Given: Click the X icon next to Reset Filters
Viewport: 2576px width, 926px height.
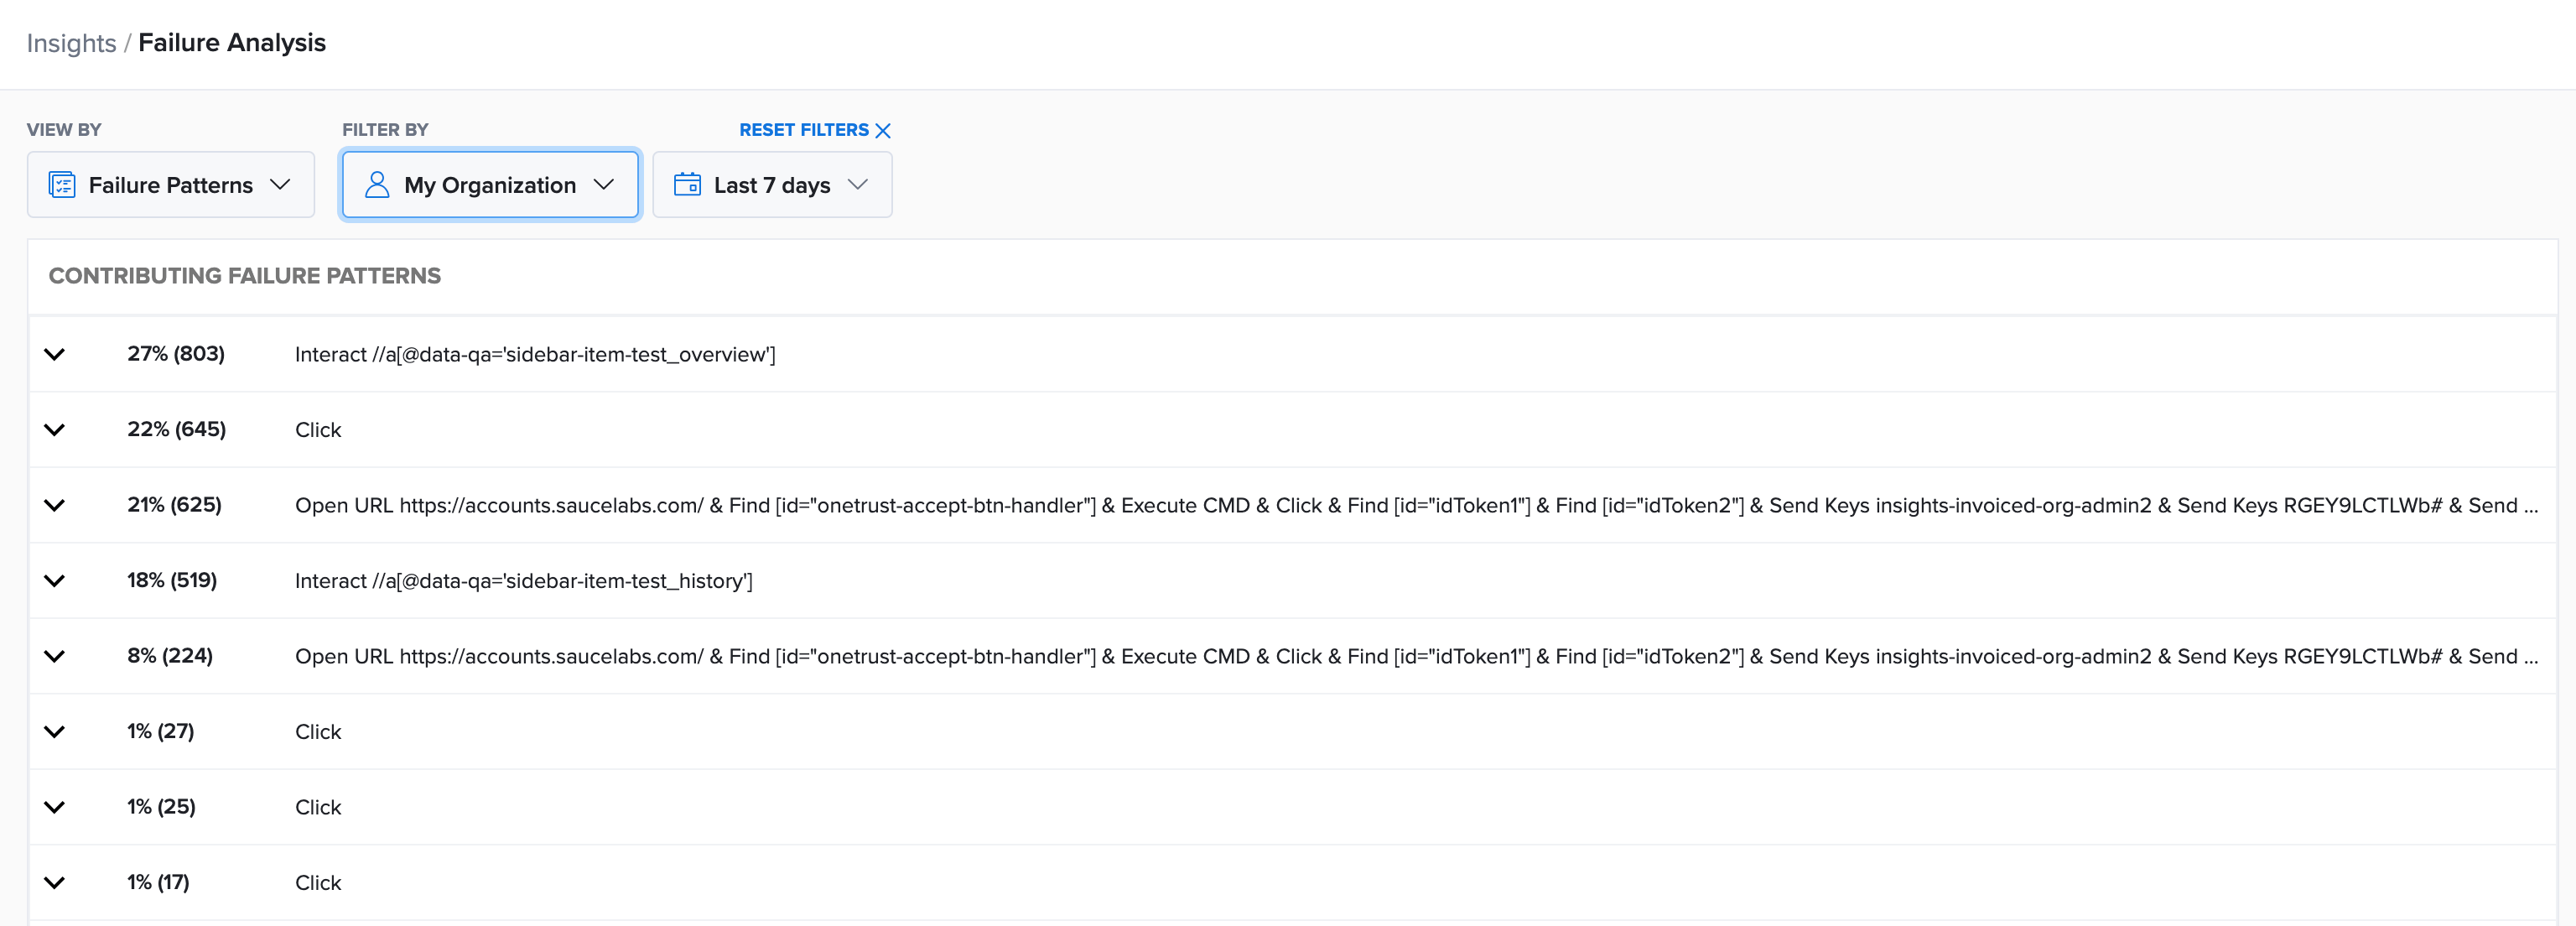Looking at the screenshot, I should tap(883, 131).
